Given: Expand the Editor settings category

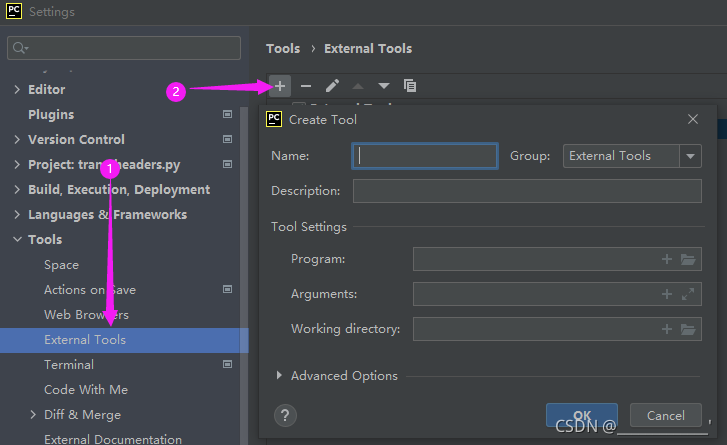Looking at the screenshot, I should click(17, 90).
